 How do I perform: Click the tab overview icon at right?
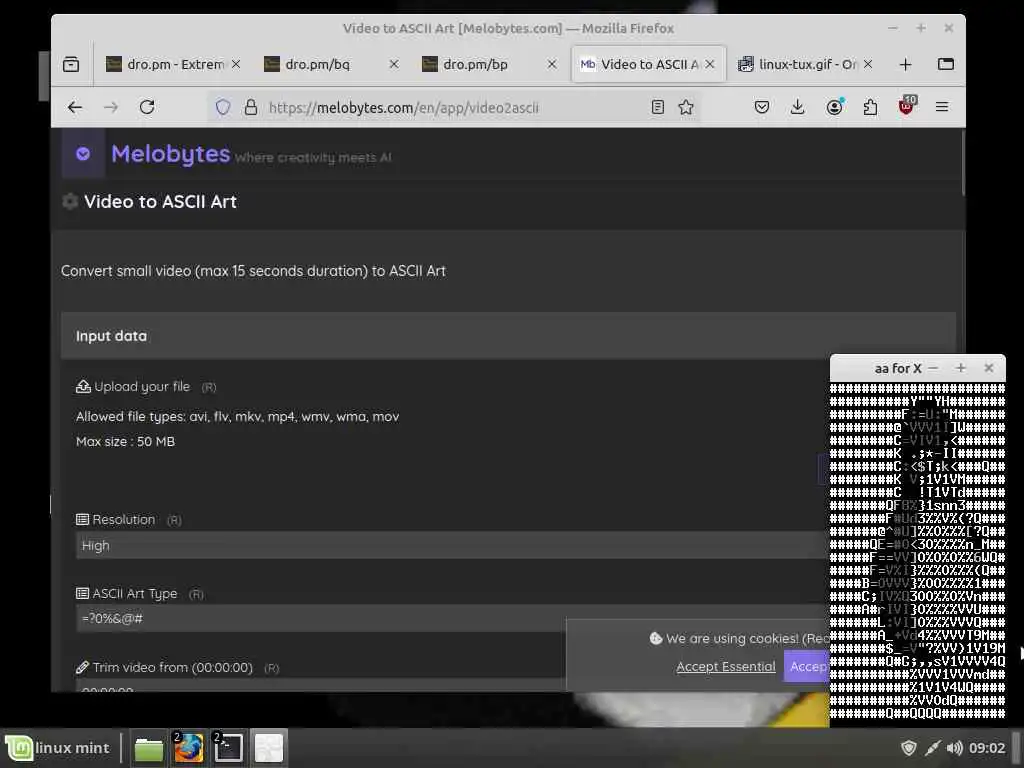click(x=946, y=64)
